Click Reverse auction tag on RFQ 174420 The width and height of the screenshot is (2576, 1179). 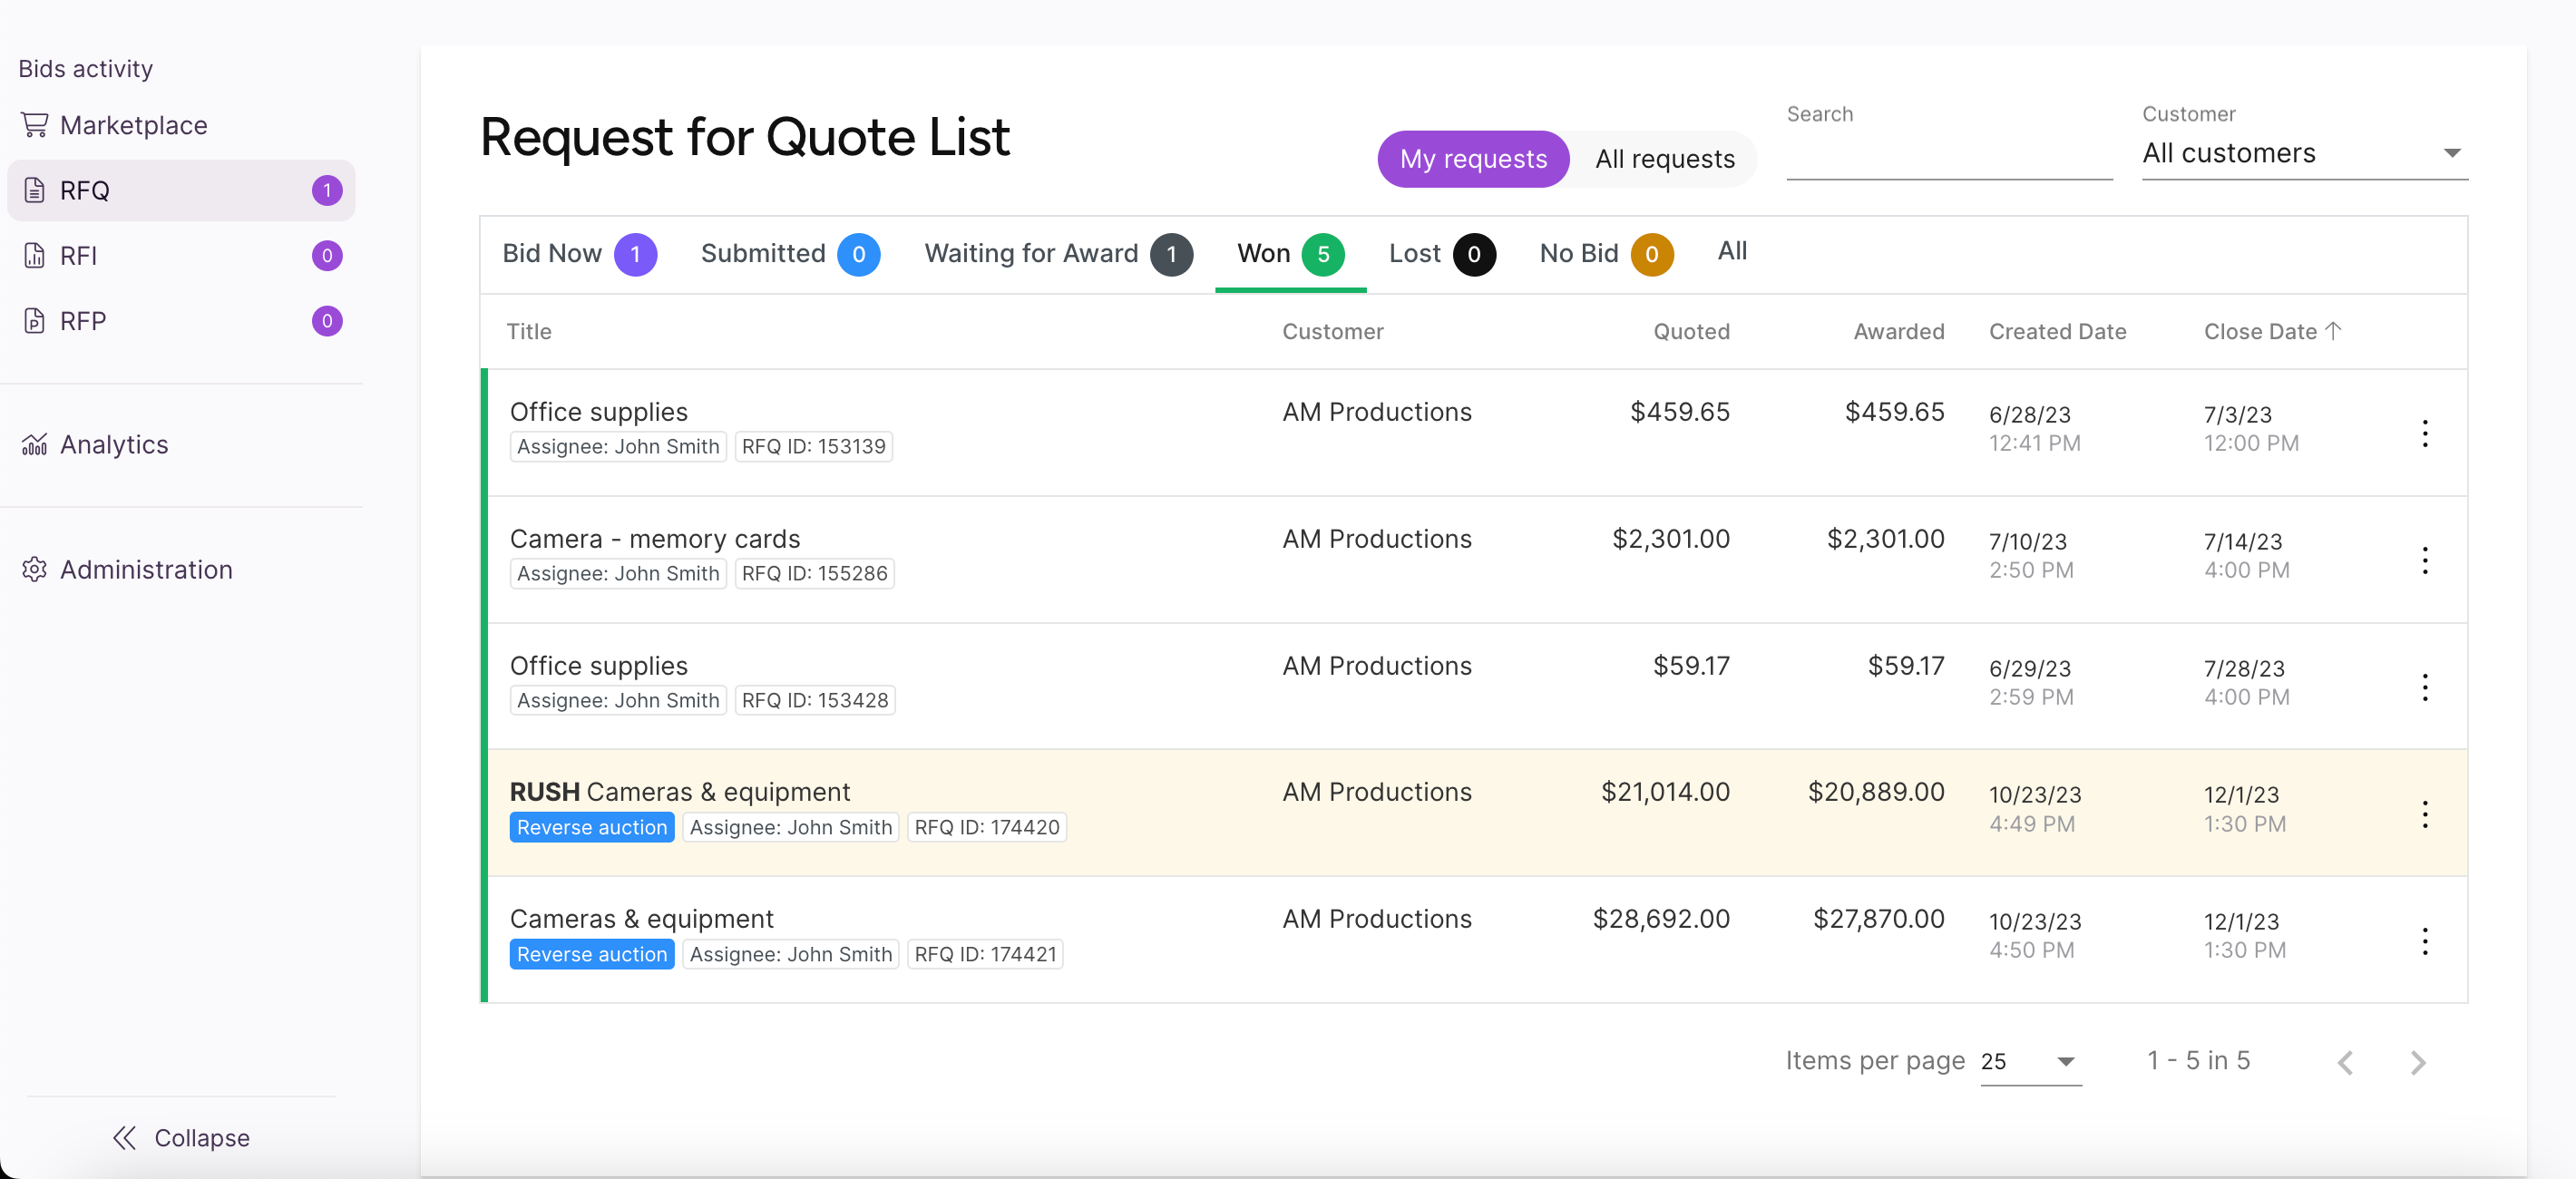(x=591, y=827)
